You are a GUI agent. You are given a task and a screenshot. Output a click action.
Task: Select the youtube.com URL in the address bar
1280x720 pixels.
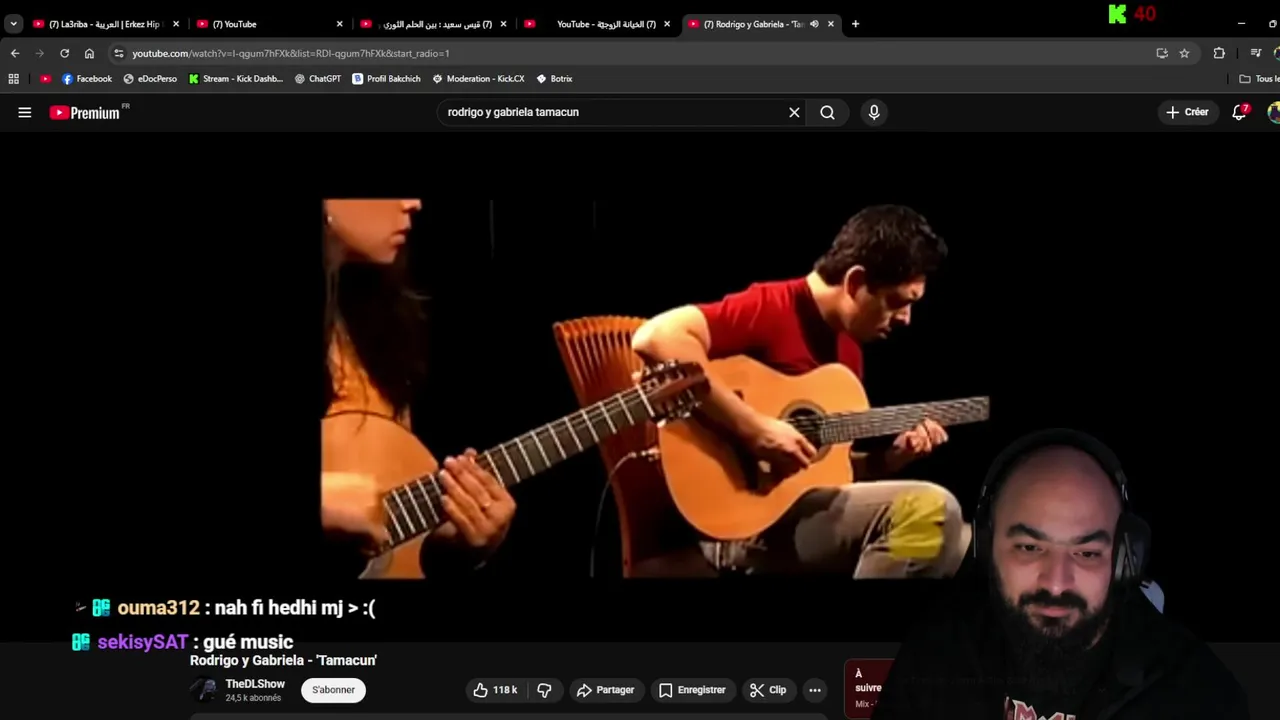point(291,53)
